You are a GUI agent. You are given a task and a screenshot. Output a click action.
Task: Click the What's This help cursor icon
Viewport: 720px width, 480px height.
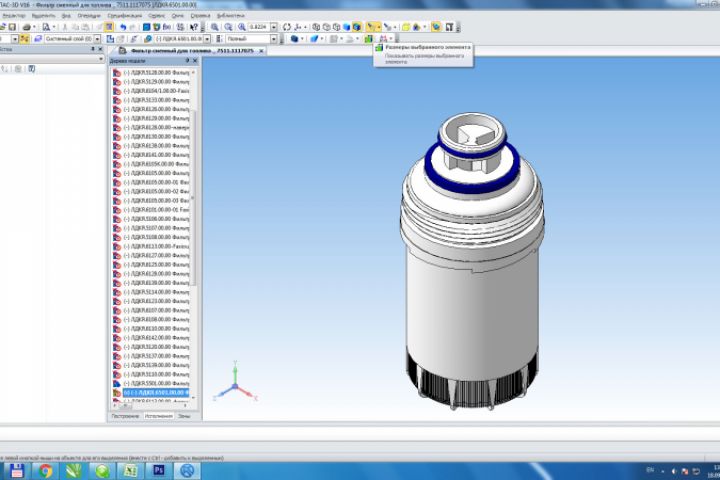194,27
